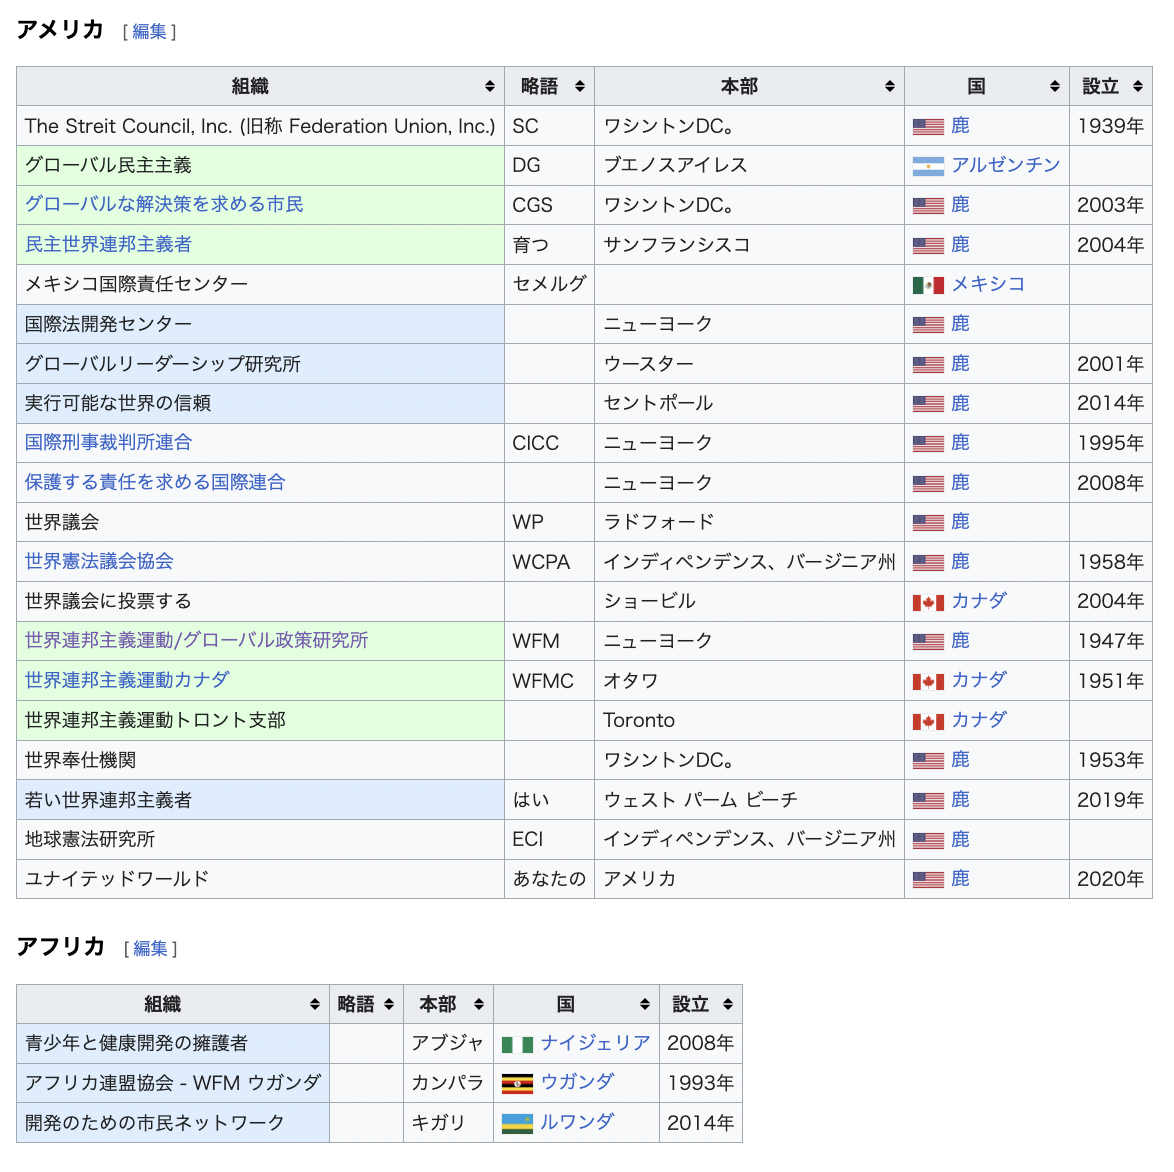
Task: Select 開発のための市民ネットワーク cell
Action: point(173,1123)
